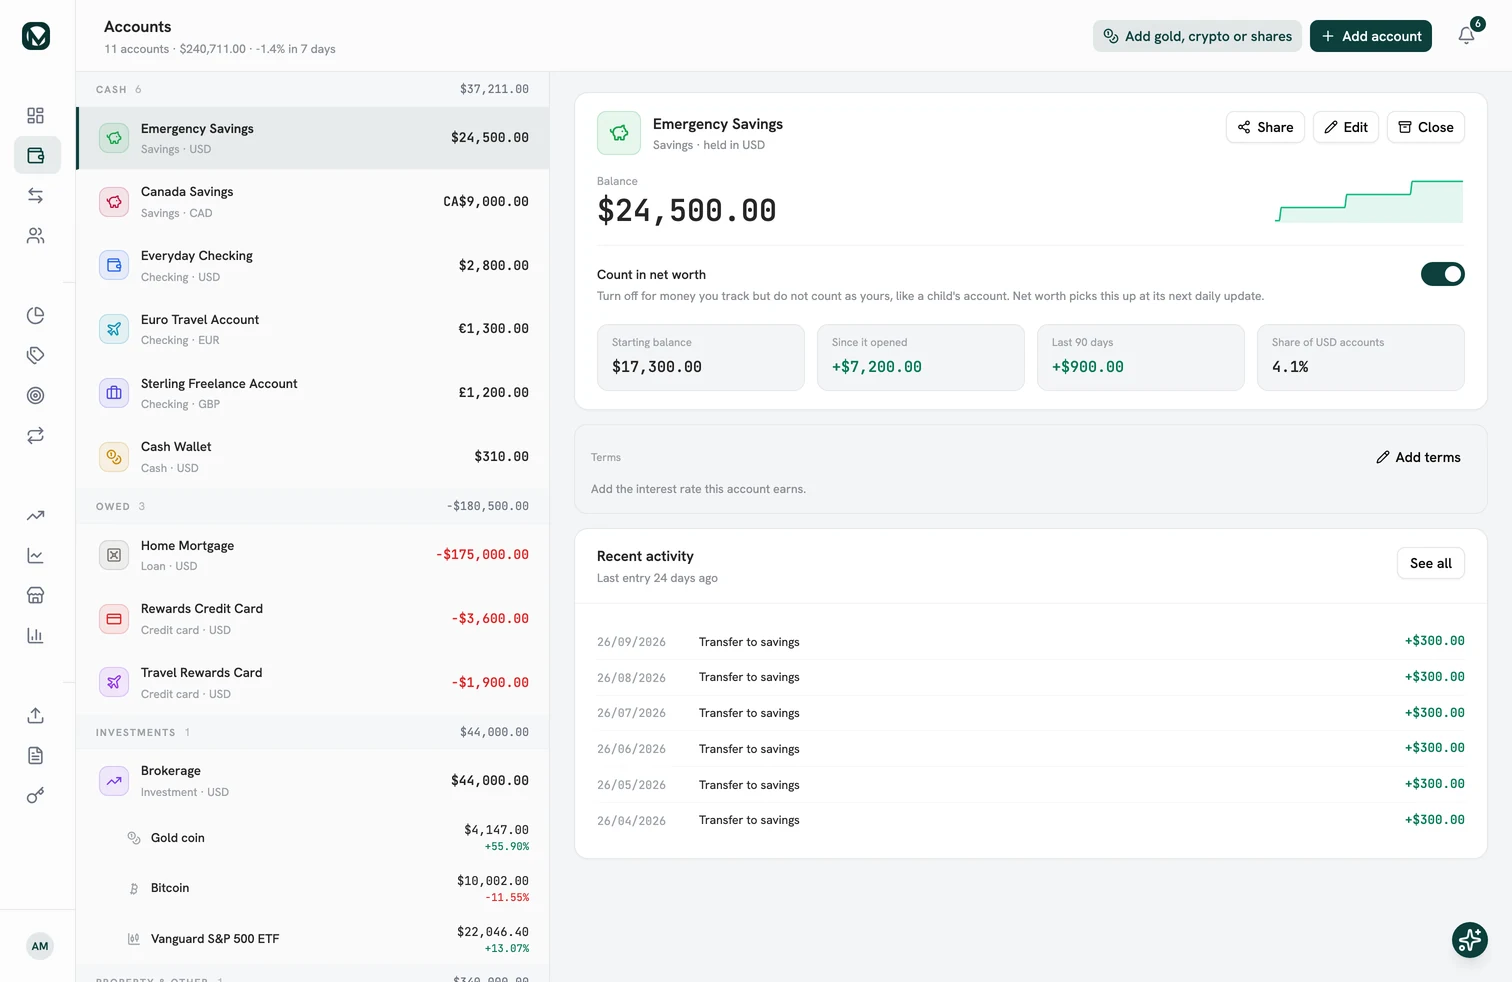
Task: Open the storefront icon in sidebar
Action: [36, 596]
